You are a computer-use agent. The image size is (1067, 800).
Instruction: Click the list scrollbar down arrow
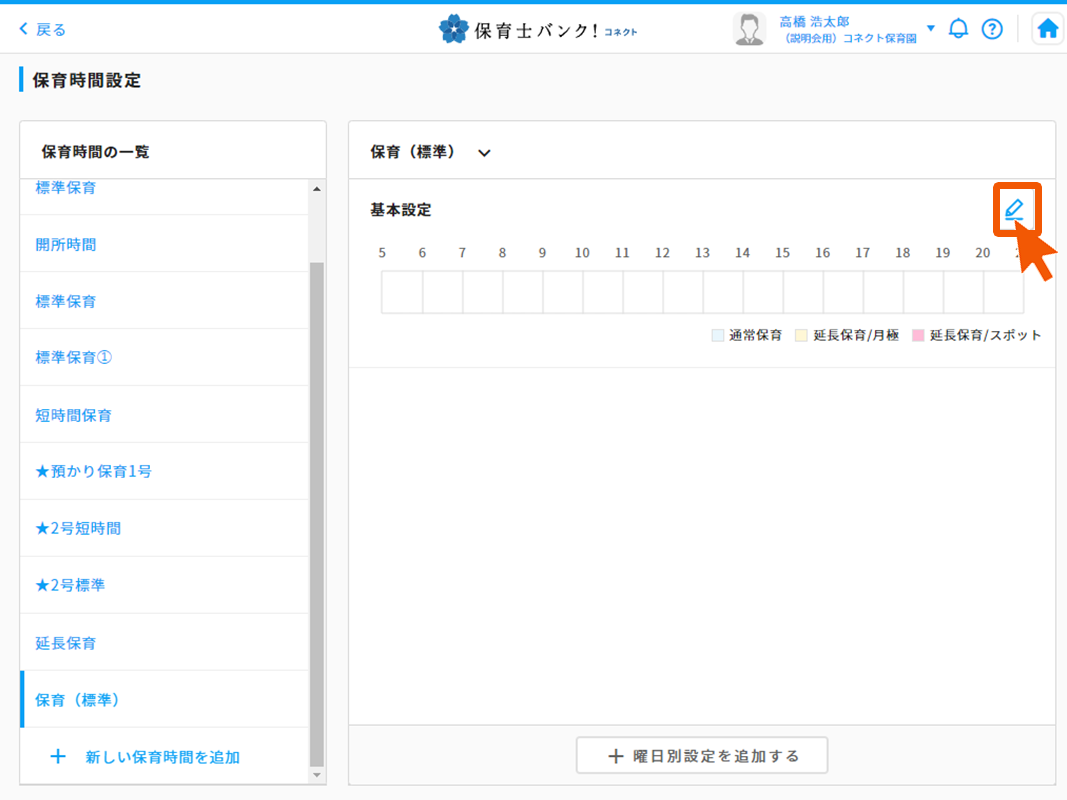(x=317, y=775)
